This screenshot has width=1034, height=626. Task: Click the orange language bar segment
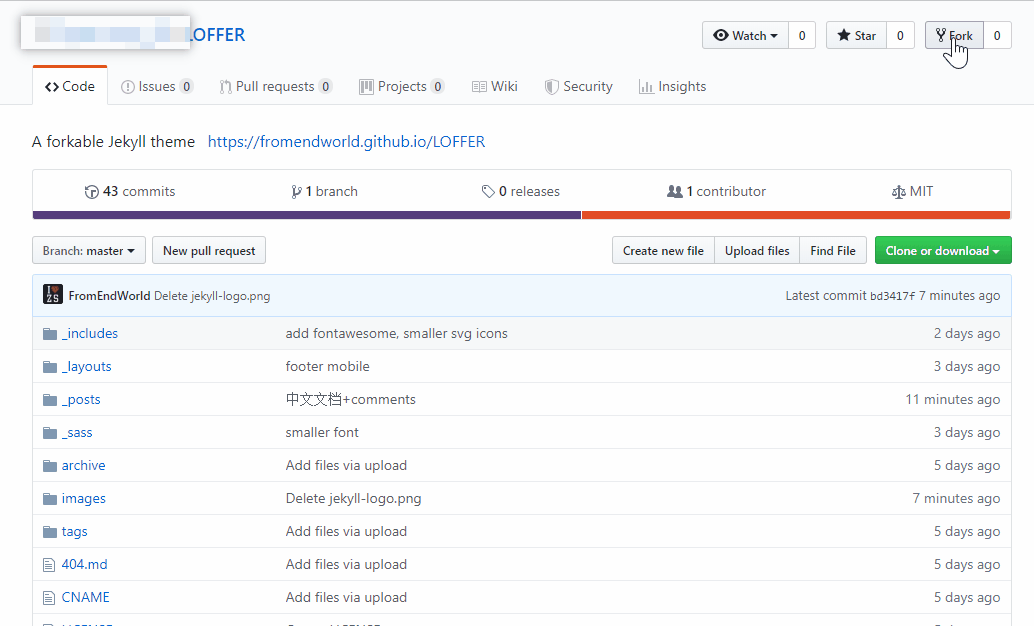796,215
